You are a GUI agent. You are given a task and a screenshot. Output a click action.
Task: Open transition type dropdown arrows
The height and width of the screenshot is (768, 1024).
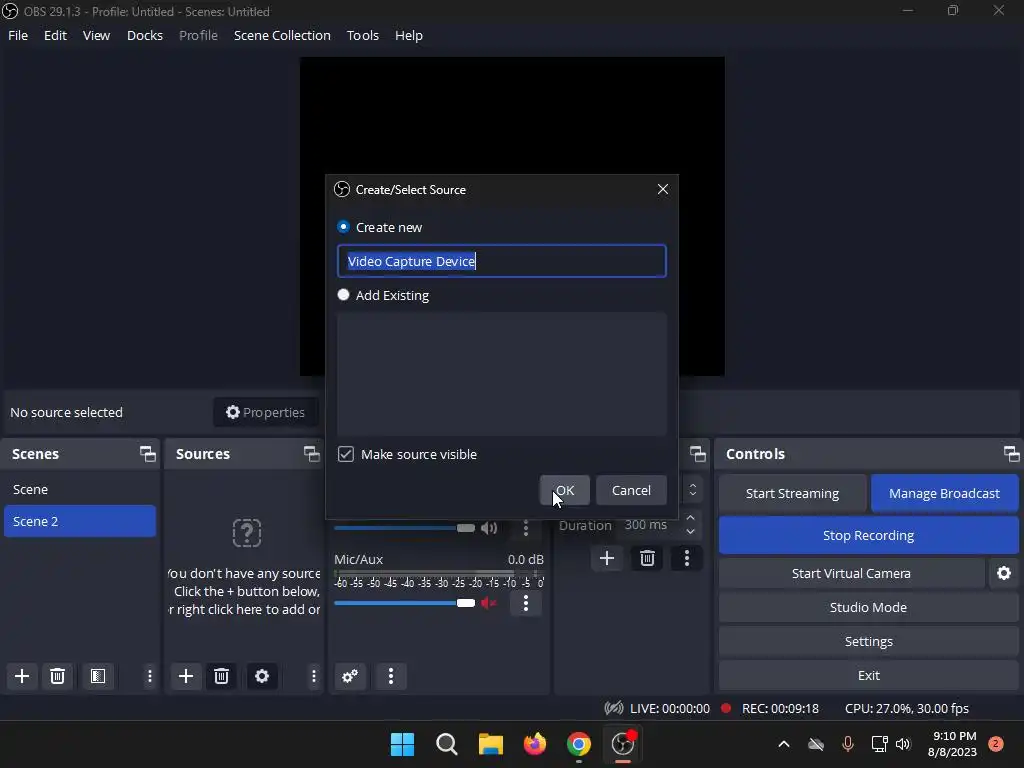point(693,489)
